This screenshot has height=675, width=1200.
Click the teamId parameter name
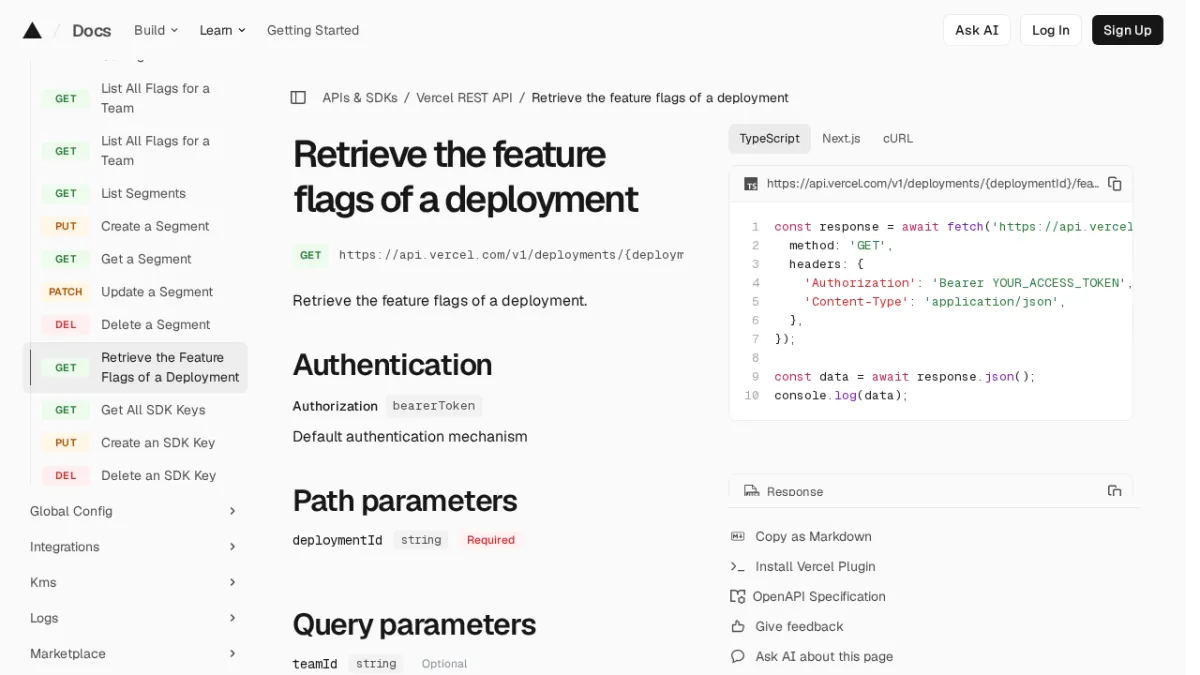click(315, 664)
